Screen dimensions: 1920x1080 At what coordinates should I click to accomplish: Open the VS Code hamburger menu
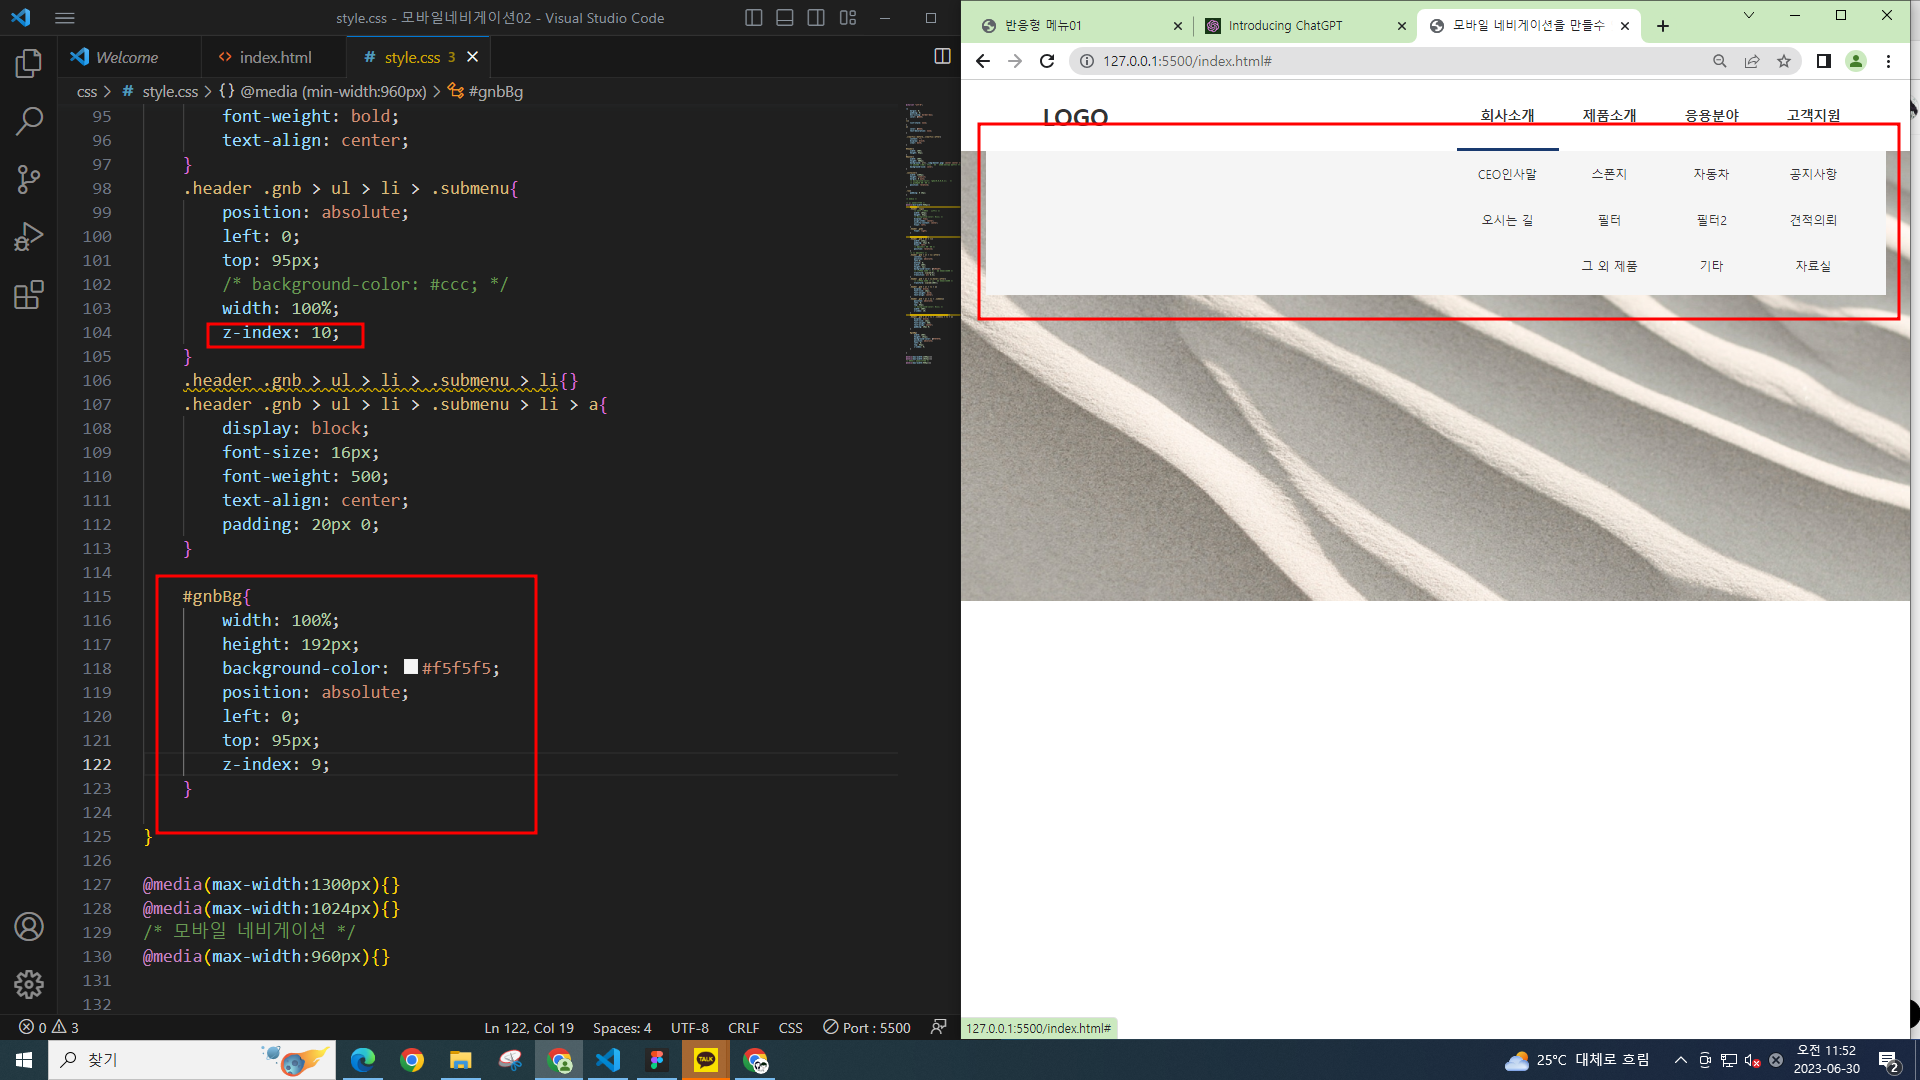coord(65,18)
